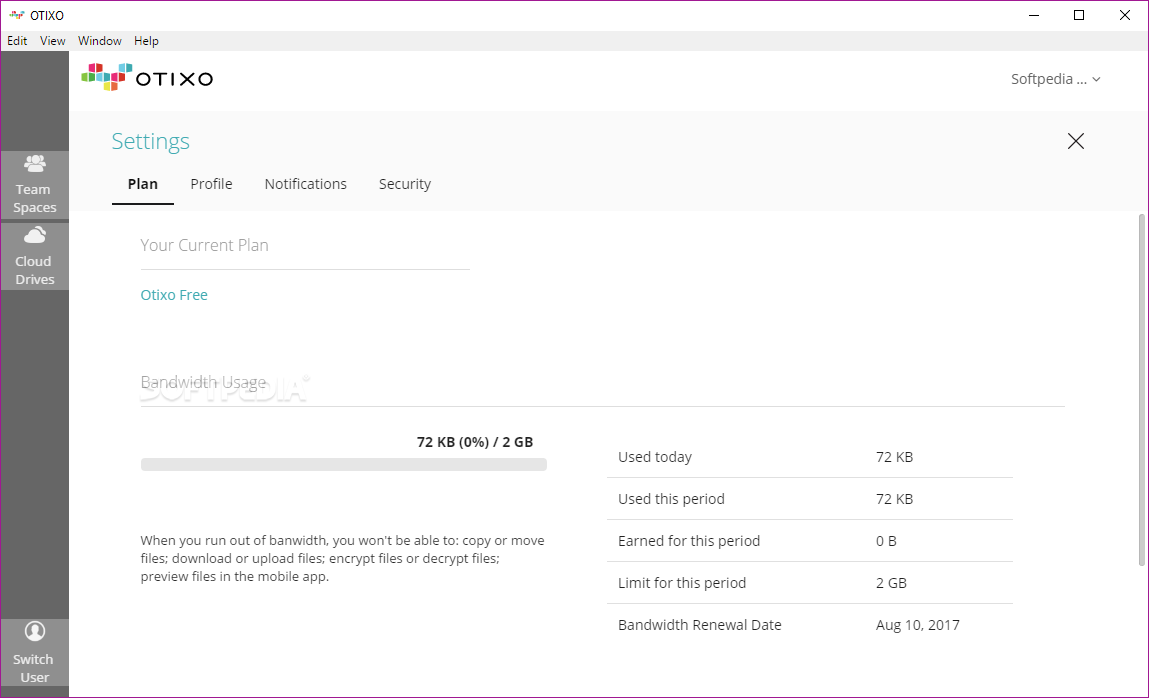Click the 'Used this period' label
1149x698 pixels.
(671, 499)
